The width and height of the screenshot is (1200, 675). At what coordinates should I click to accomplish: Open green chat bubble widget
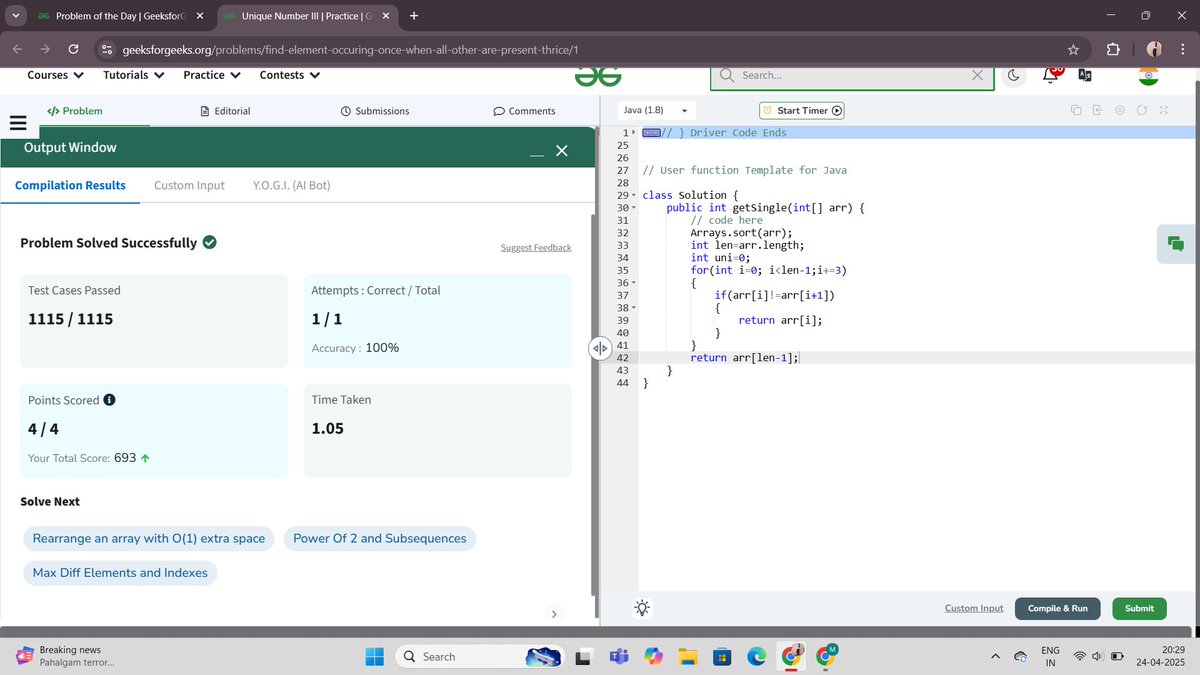pyautogui.click(x=1176, y=244)
